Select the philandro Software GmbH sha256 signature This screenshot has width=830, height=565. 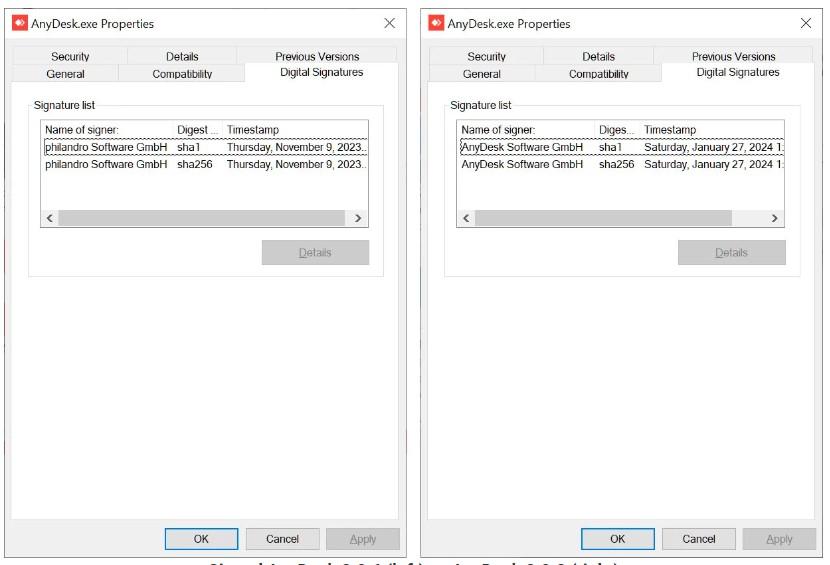point(105,164)
